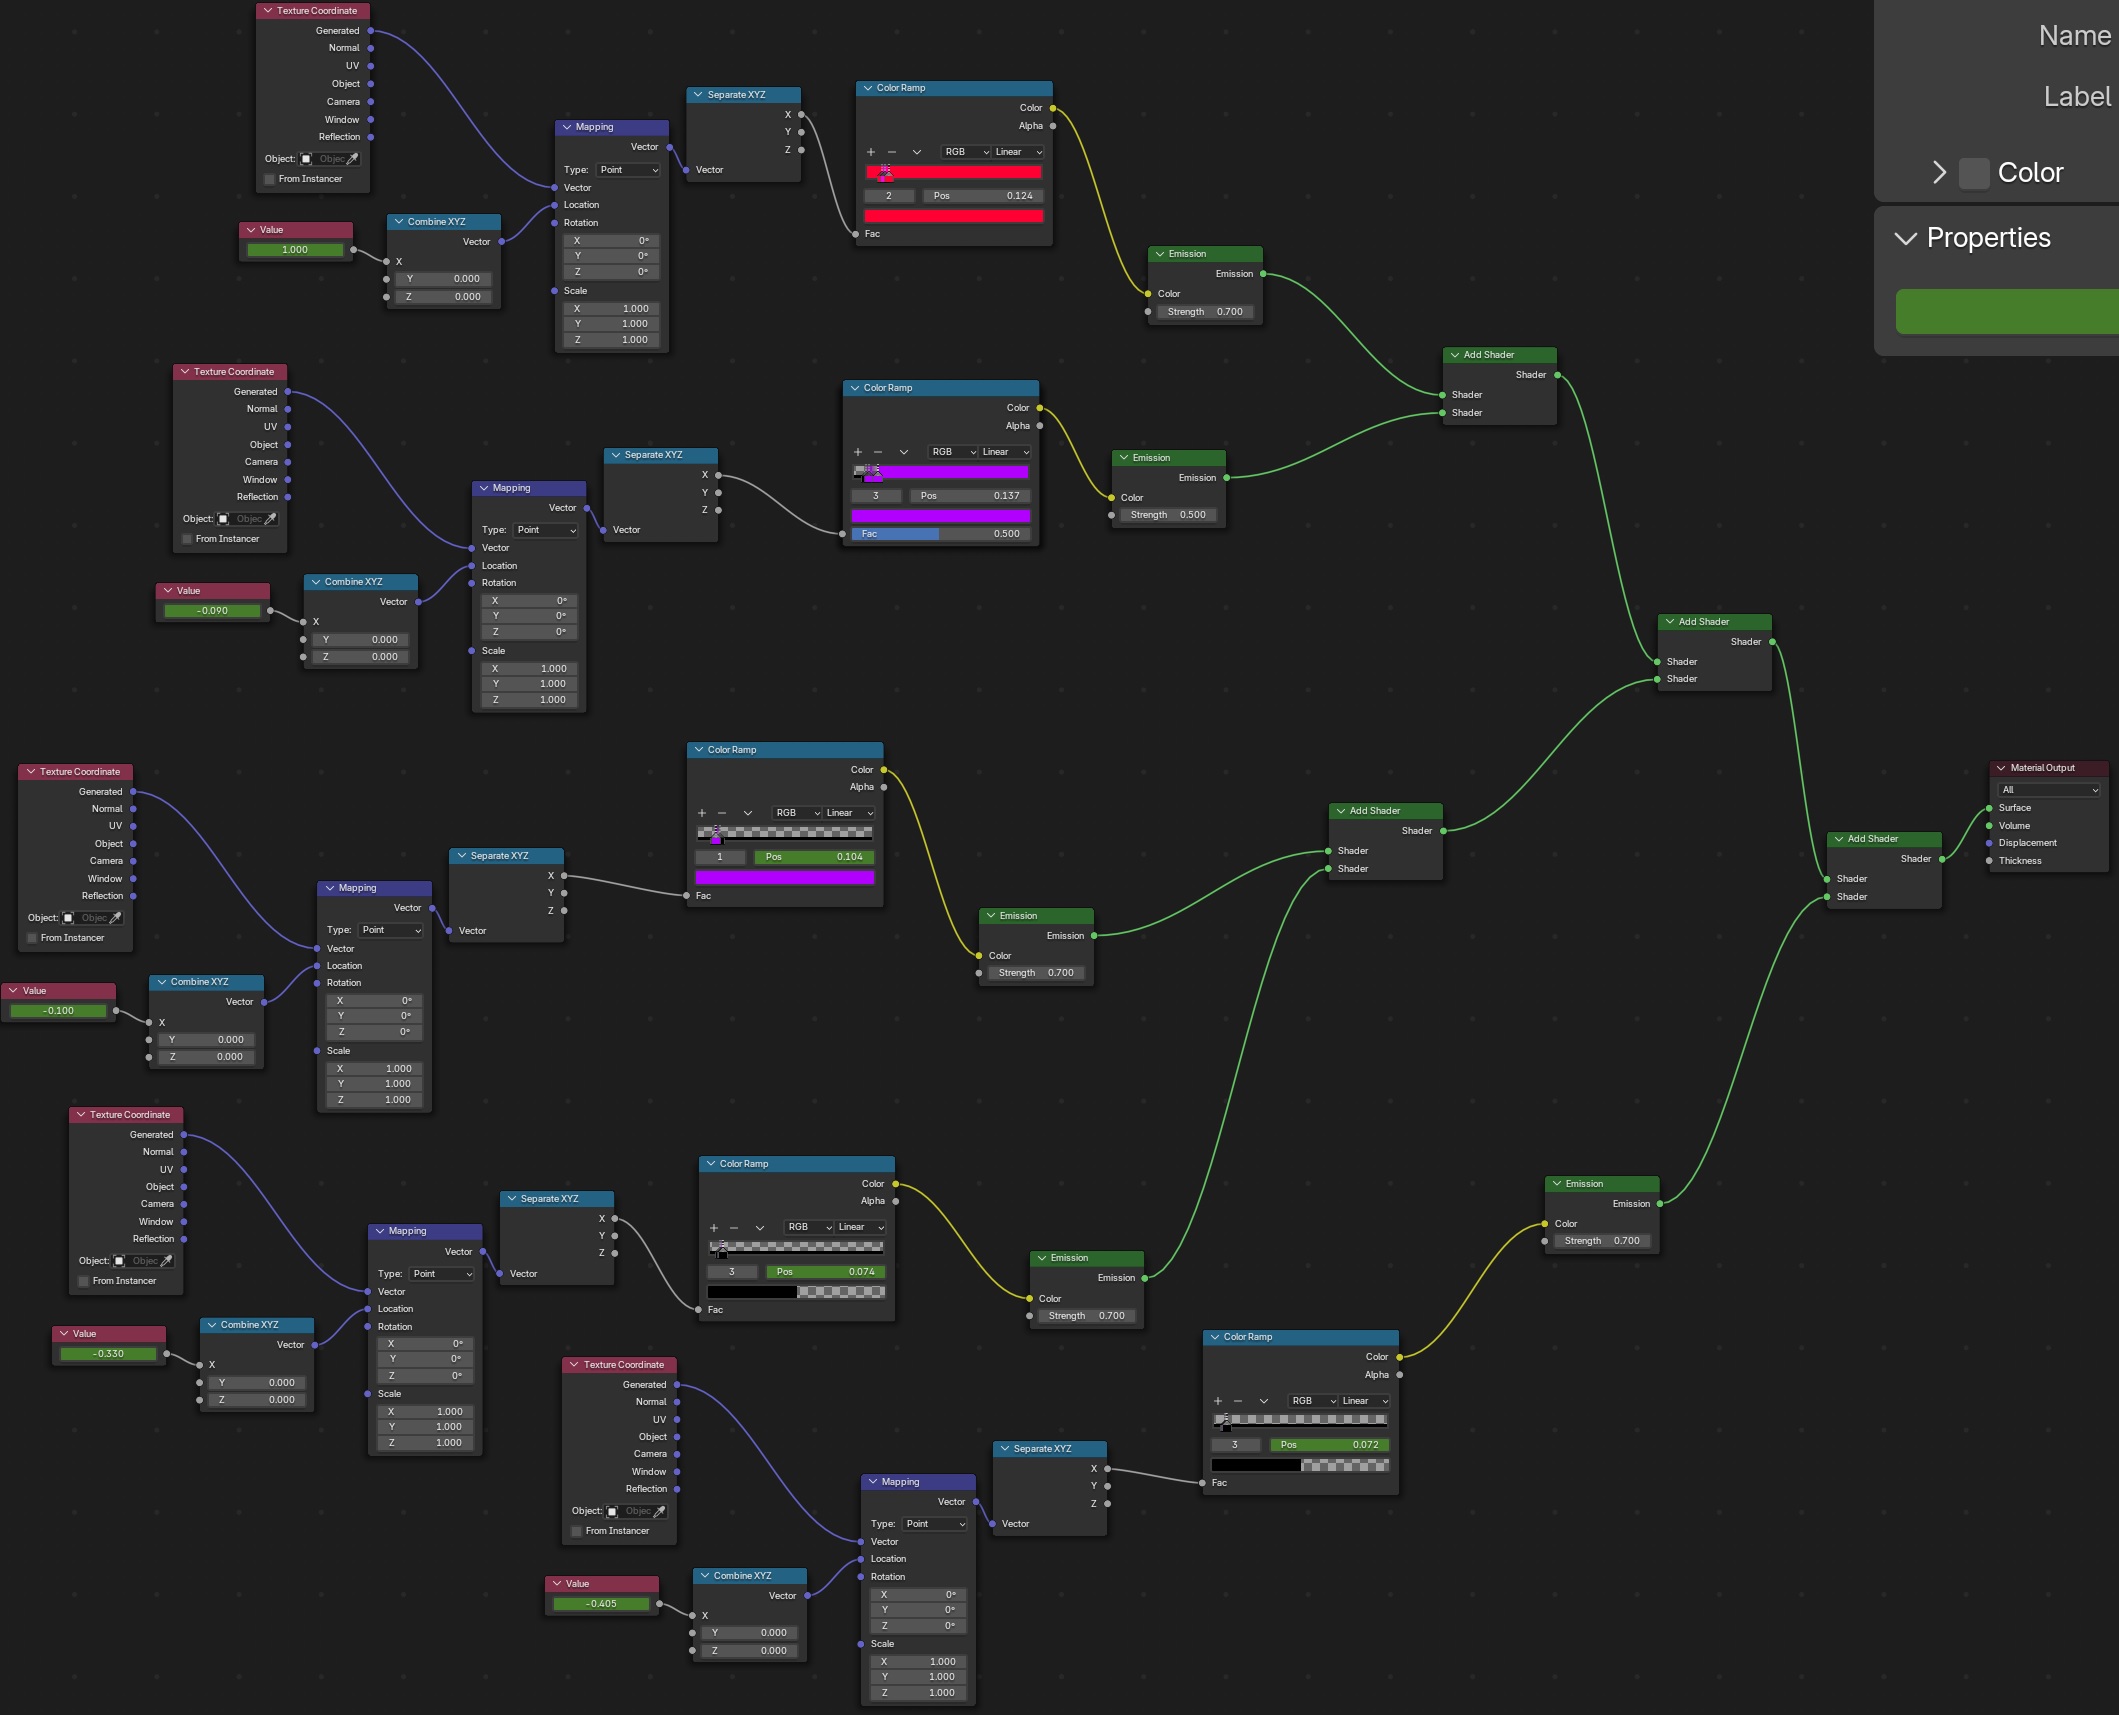2119x1715 pixels.
Task: Click object icon in bottommost Texture Coordinate node
Action: point(612,1511)
